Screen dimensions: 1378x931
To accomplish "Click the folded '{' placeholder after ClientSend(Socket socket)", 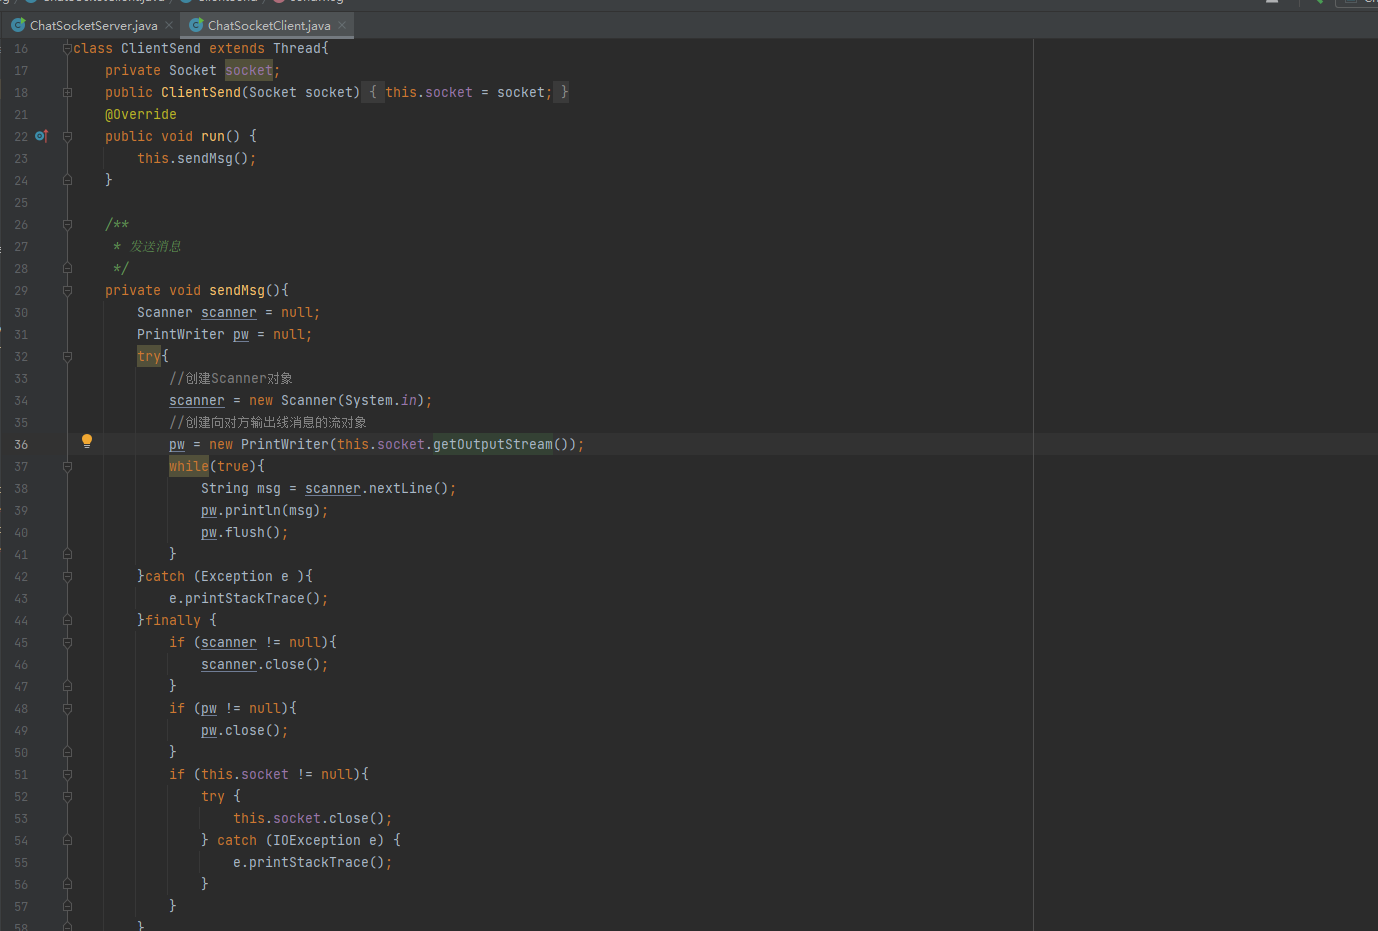I will coord(373,92).
